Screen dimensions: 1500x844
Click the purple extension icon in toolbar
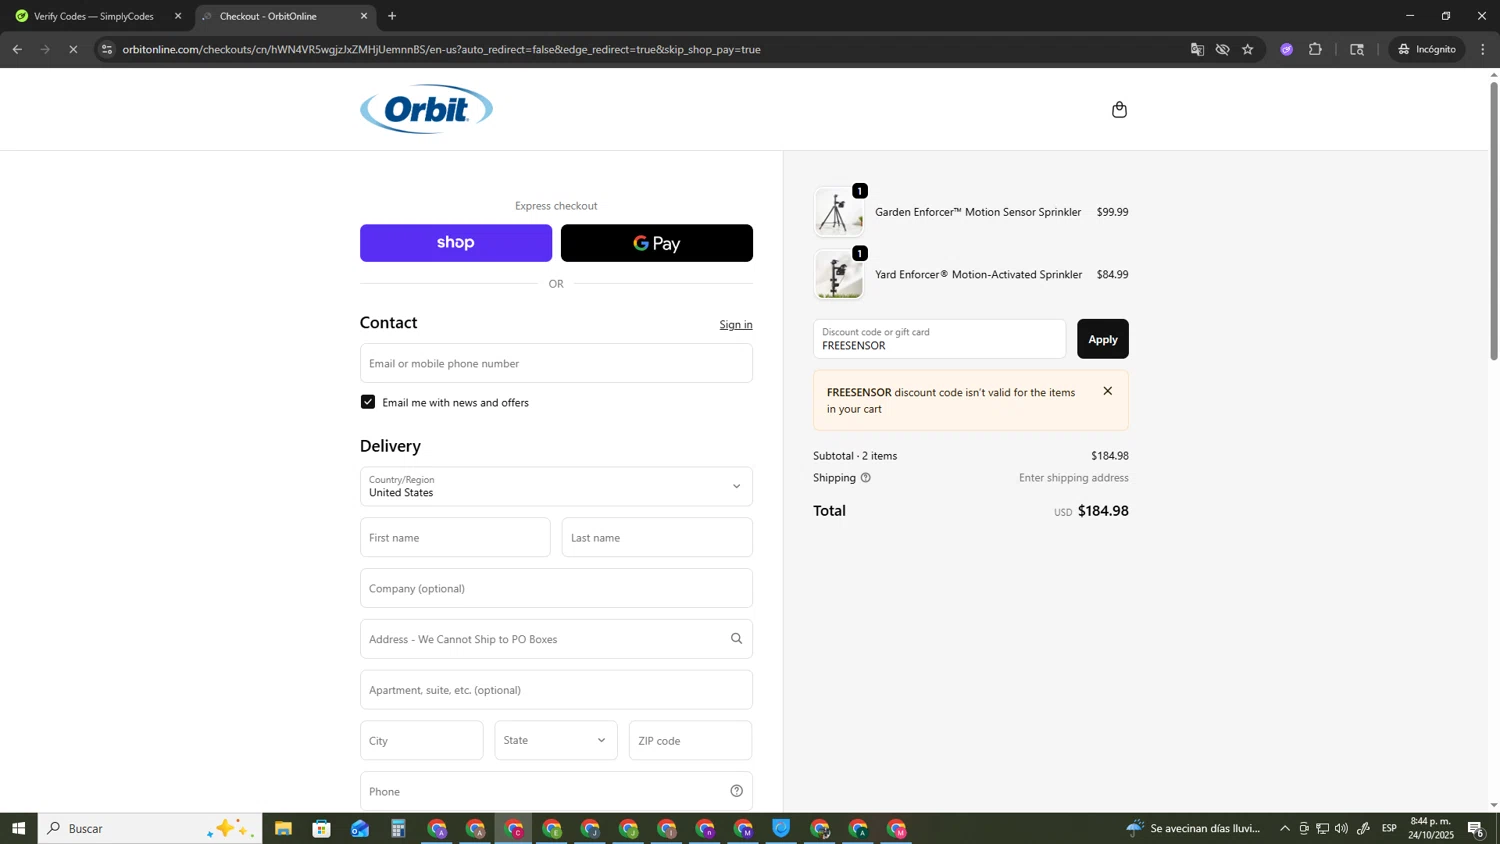(x=1287, y=49)
